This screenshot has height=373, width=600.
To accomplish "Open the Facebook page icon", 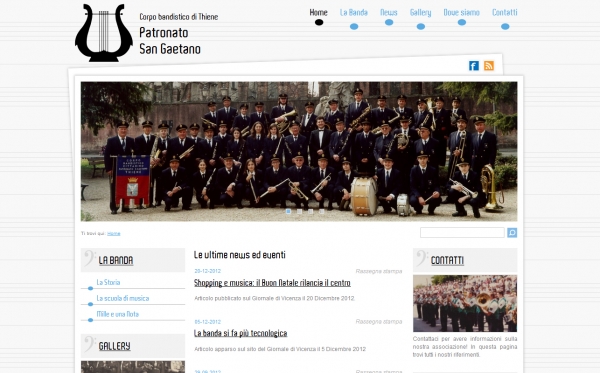I will (x=474, y=66).
